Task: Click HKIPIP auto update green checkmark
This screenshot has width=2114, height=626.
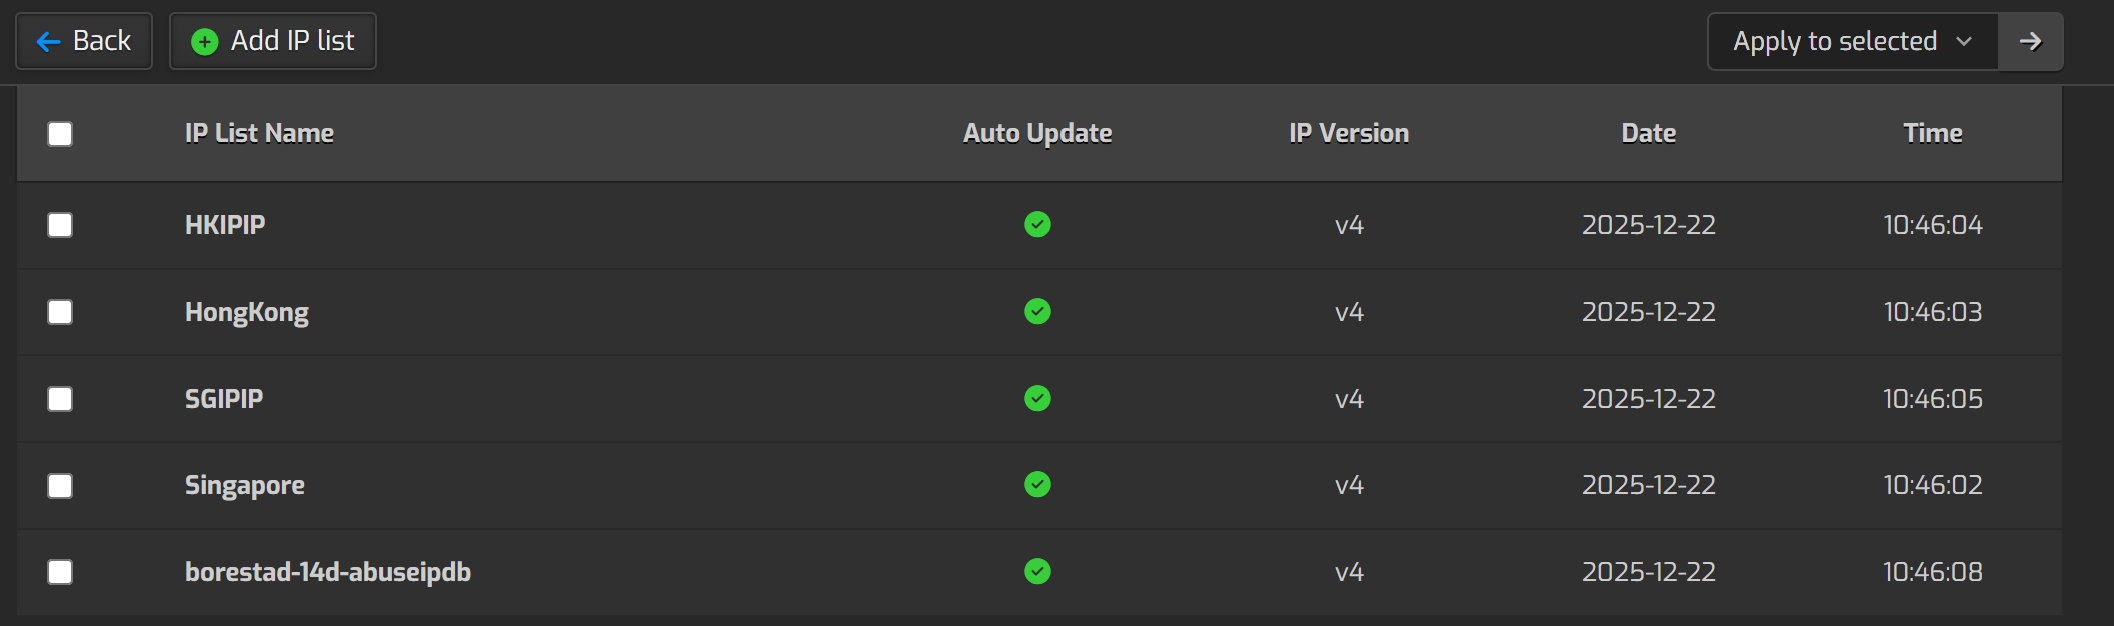Action: (x=1037, y=225)
